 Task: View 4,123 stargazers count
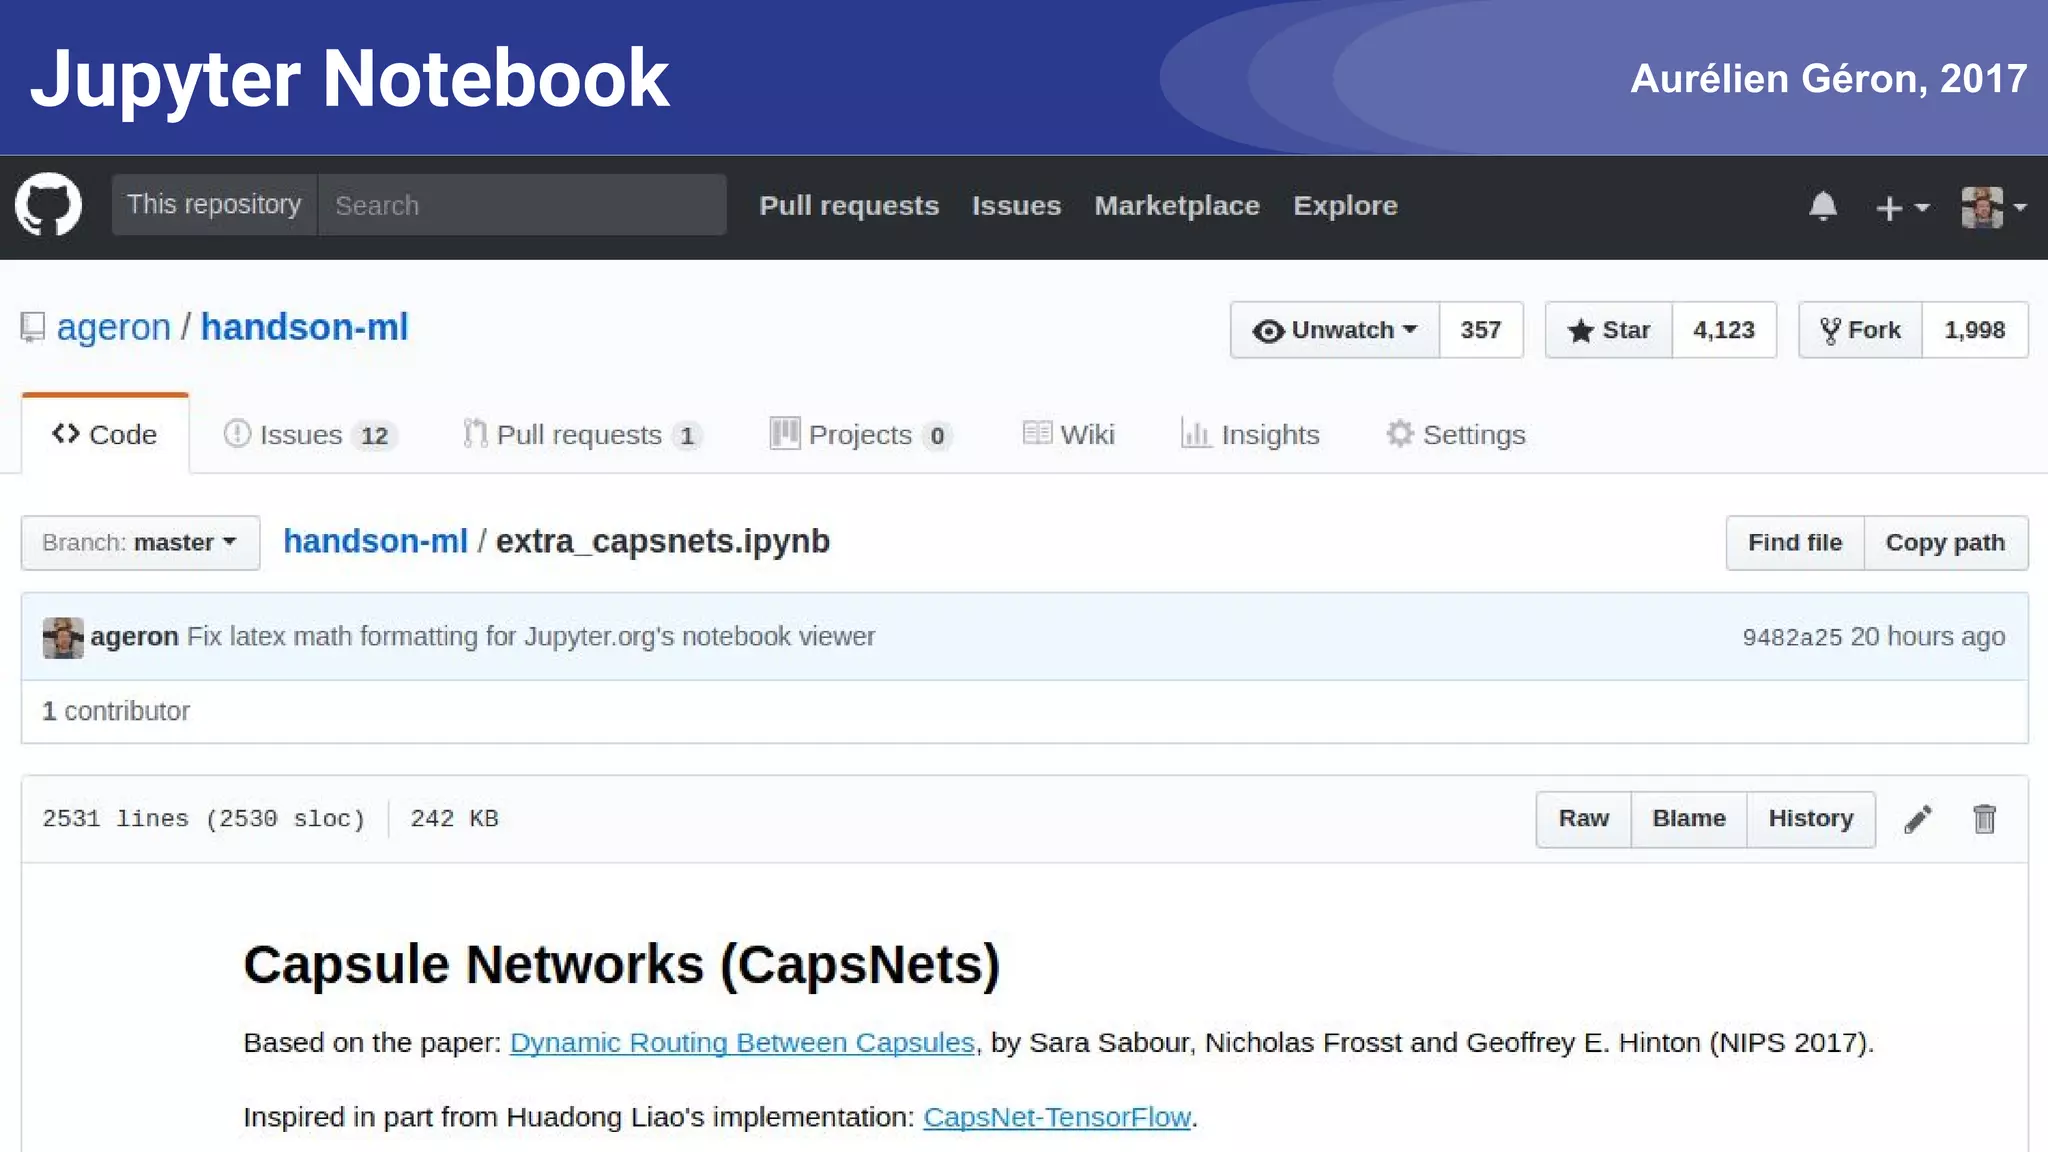tap(1723, 330)
